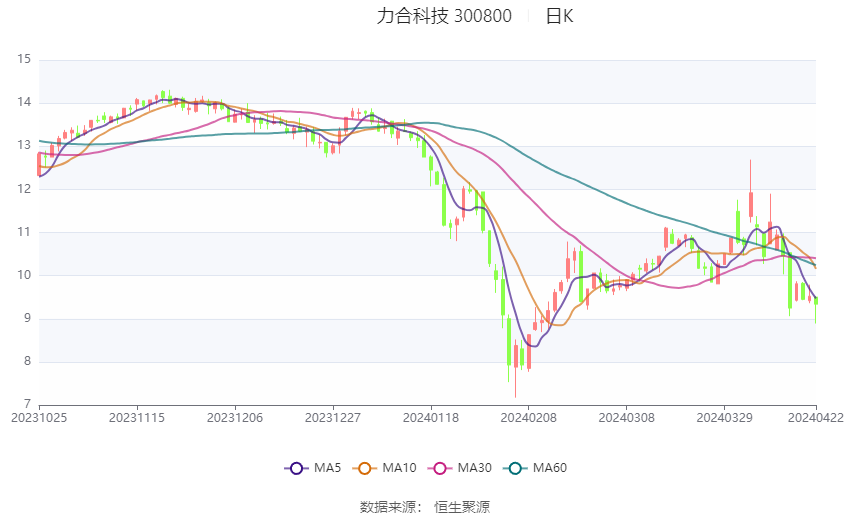
Task: Click the 15 price axis label
Action: point(24,59)
